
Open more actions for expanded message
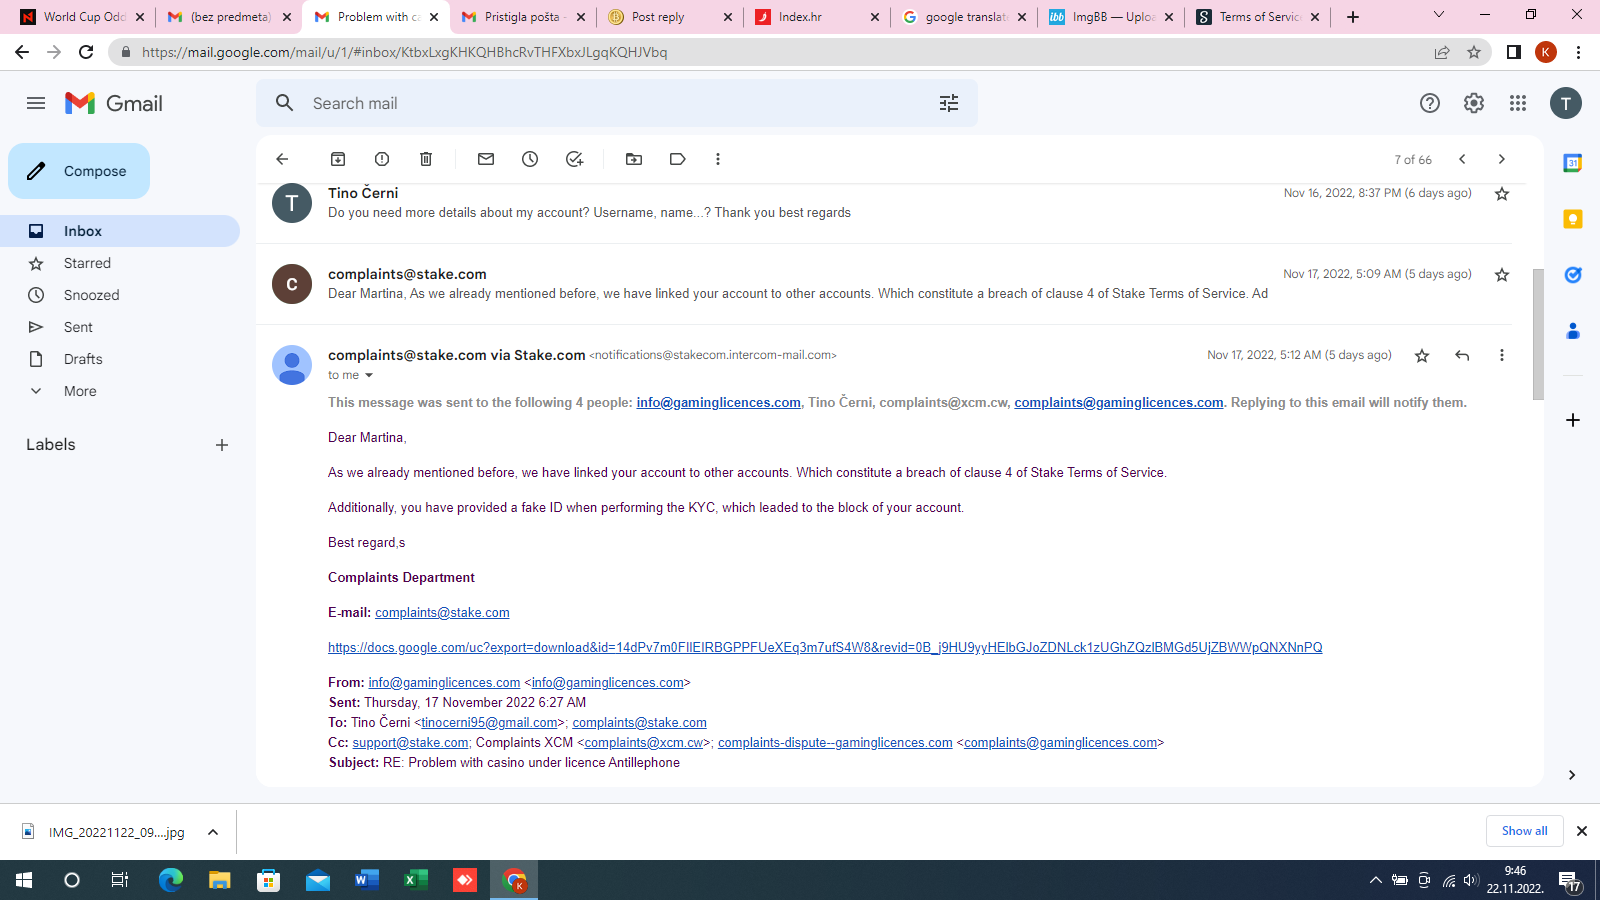point(1501,355)
